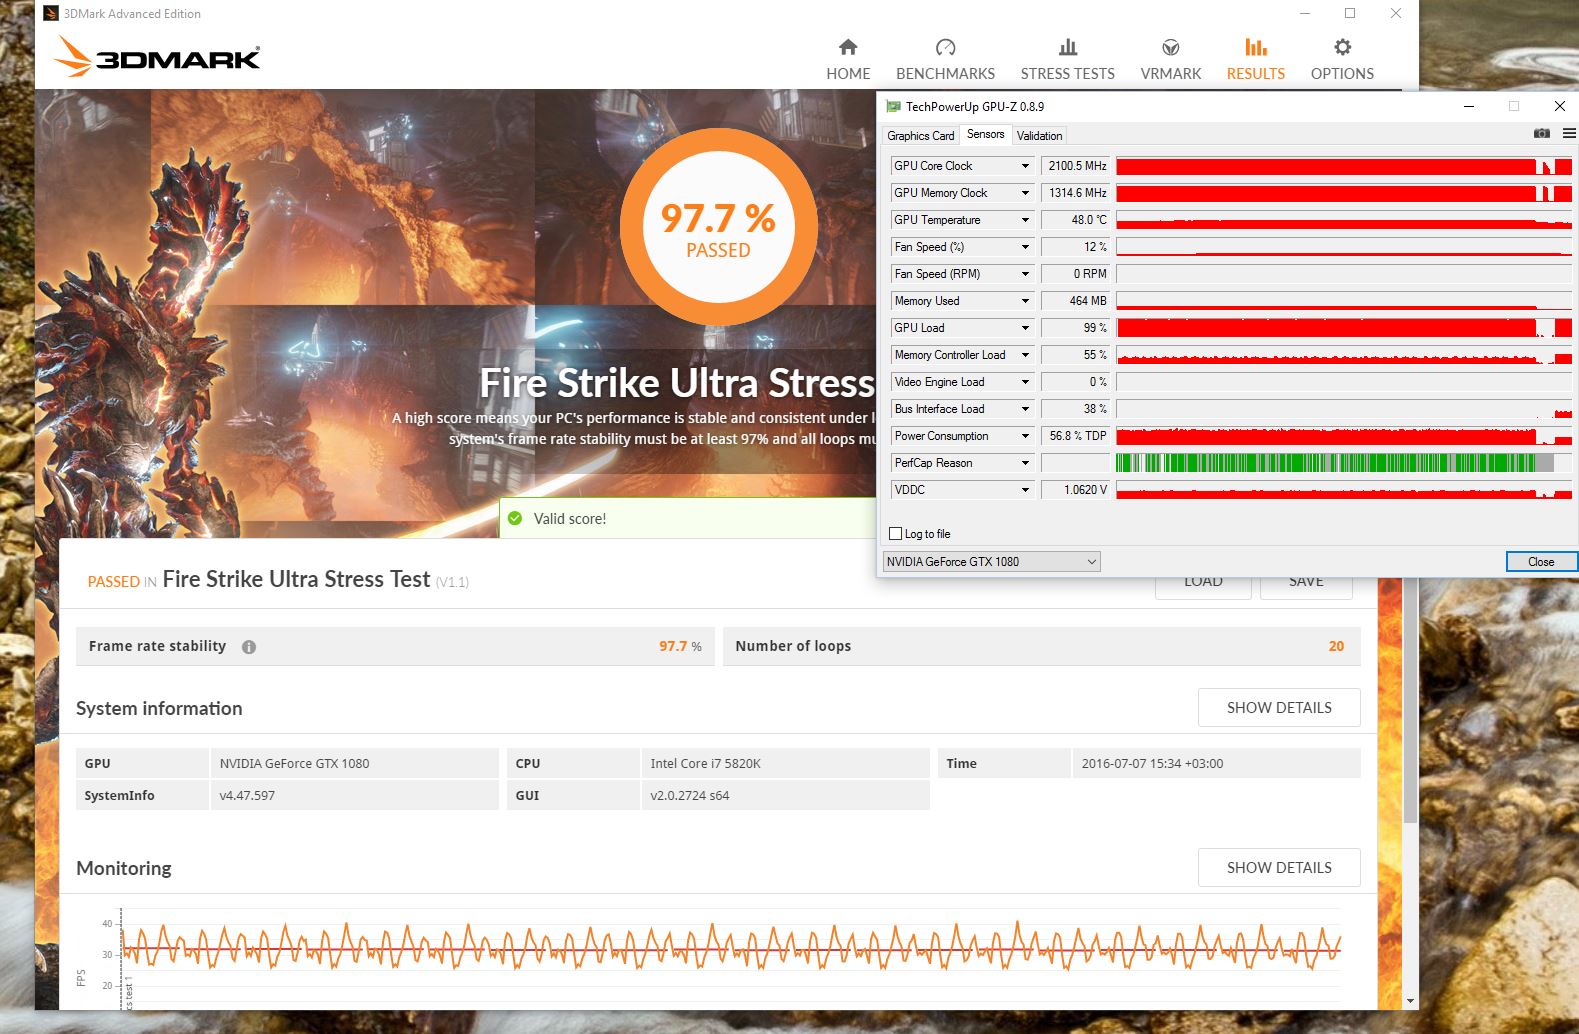This screenshot has height=1034, width=1579.
Task: Open the GPU-Z hamburger menu
Action: pos(1569,134)
